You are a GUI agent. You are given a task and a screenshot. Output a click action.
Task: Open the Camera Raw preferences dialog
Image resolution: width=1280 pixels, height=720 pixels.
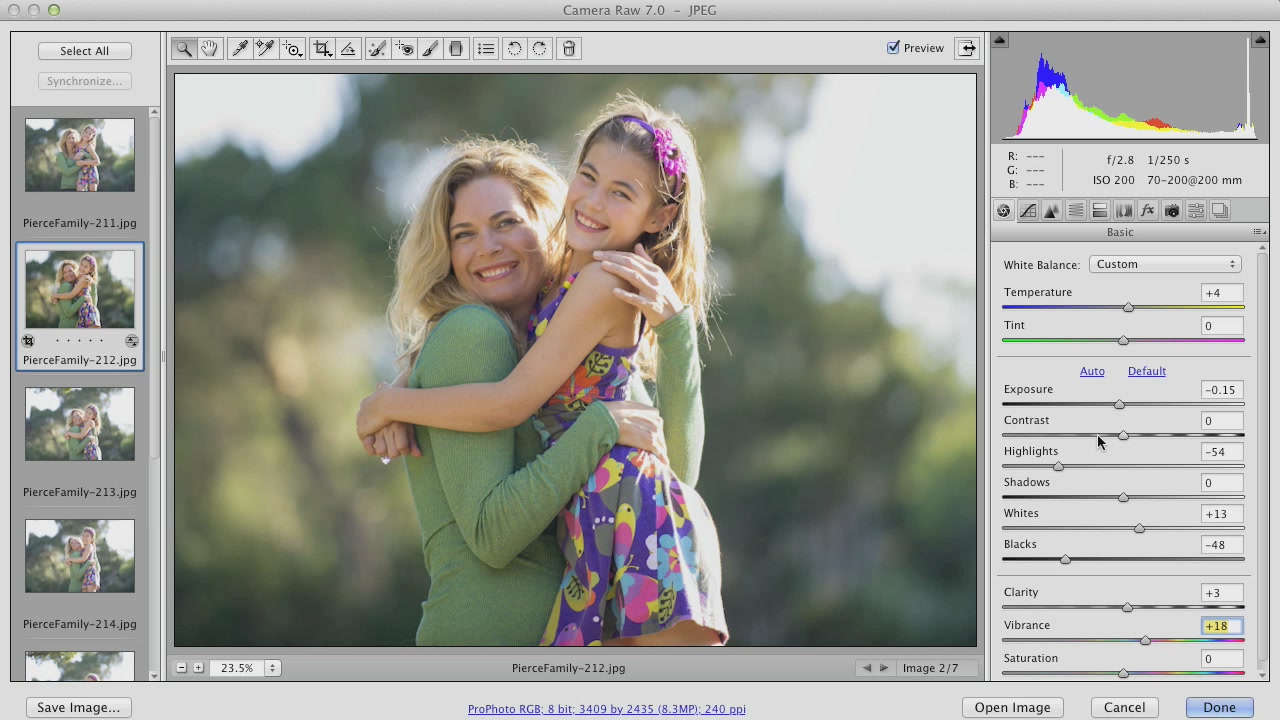point(486,49)
